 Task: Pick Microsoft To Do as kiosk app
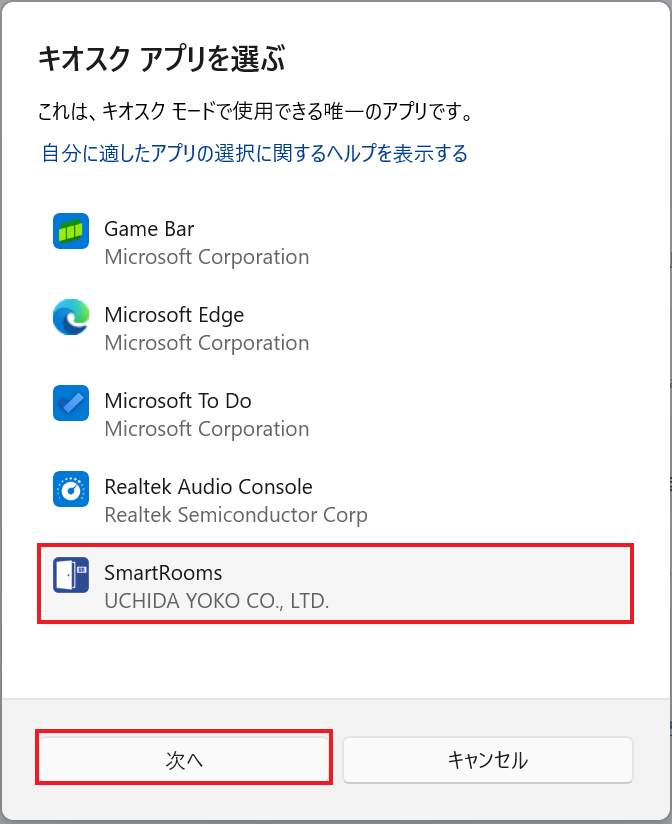(x=178, y=401)
